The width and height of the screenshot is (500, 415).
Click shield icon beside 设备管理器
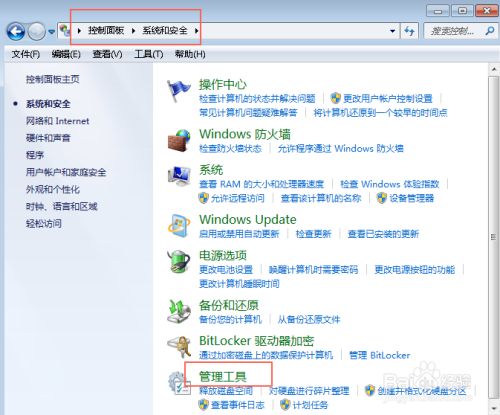pyautogui.click(x=382, y=198)
